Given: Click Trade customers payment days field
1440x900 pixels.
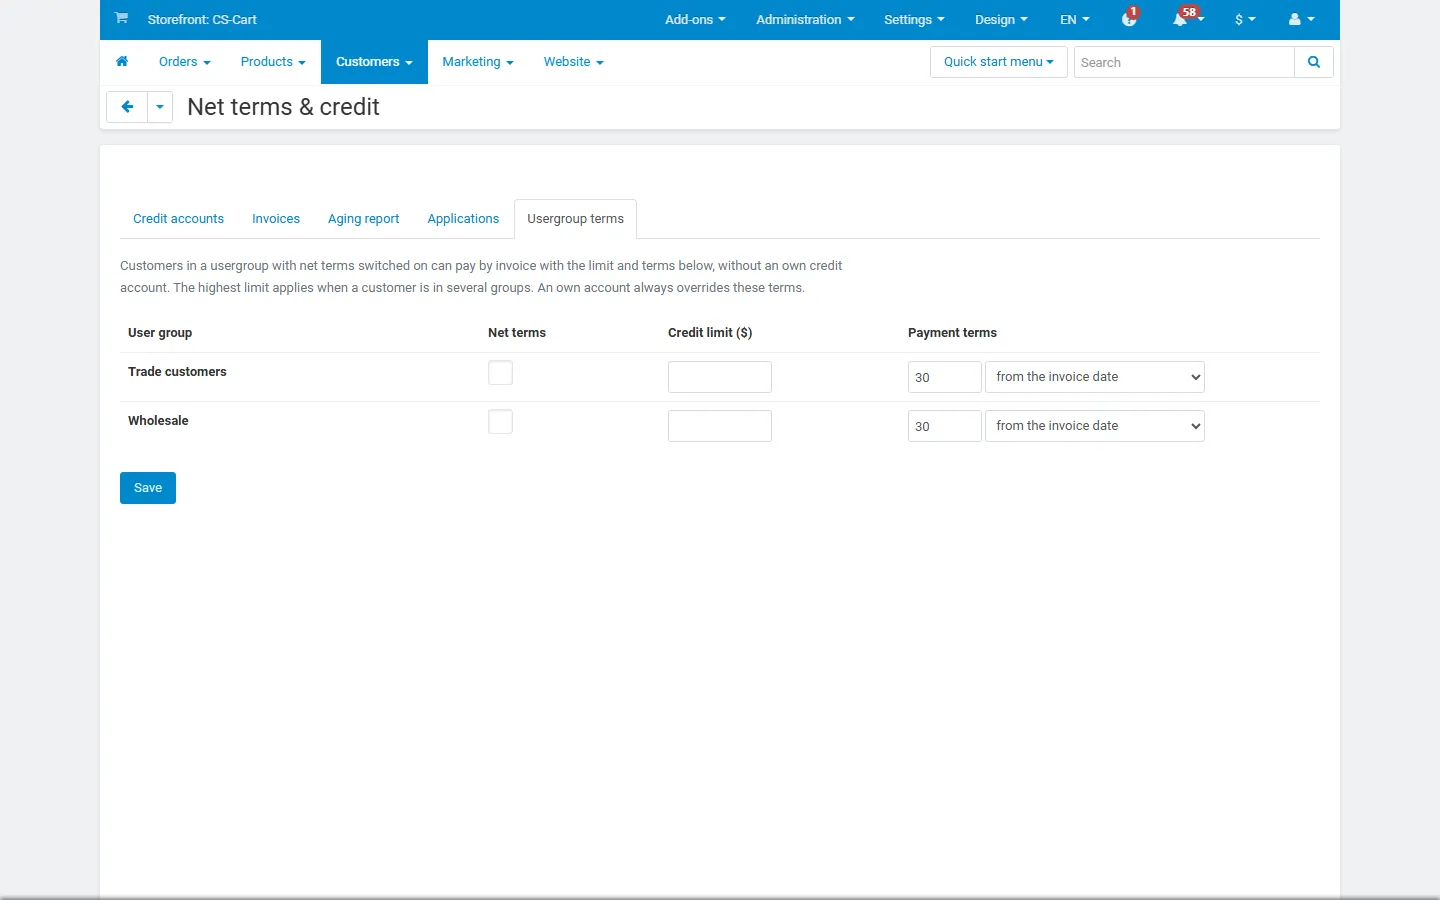Looking at the screenshot, I should pyautogui.click(x=944, y=377).
